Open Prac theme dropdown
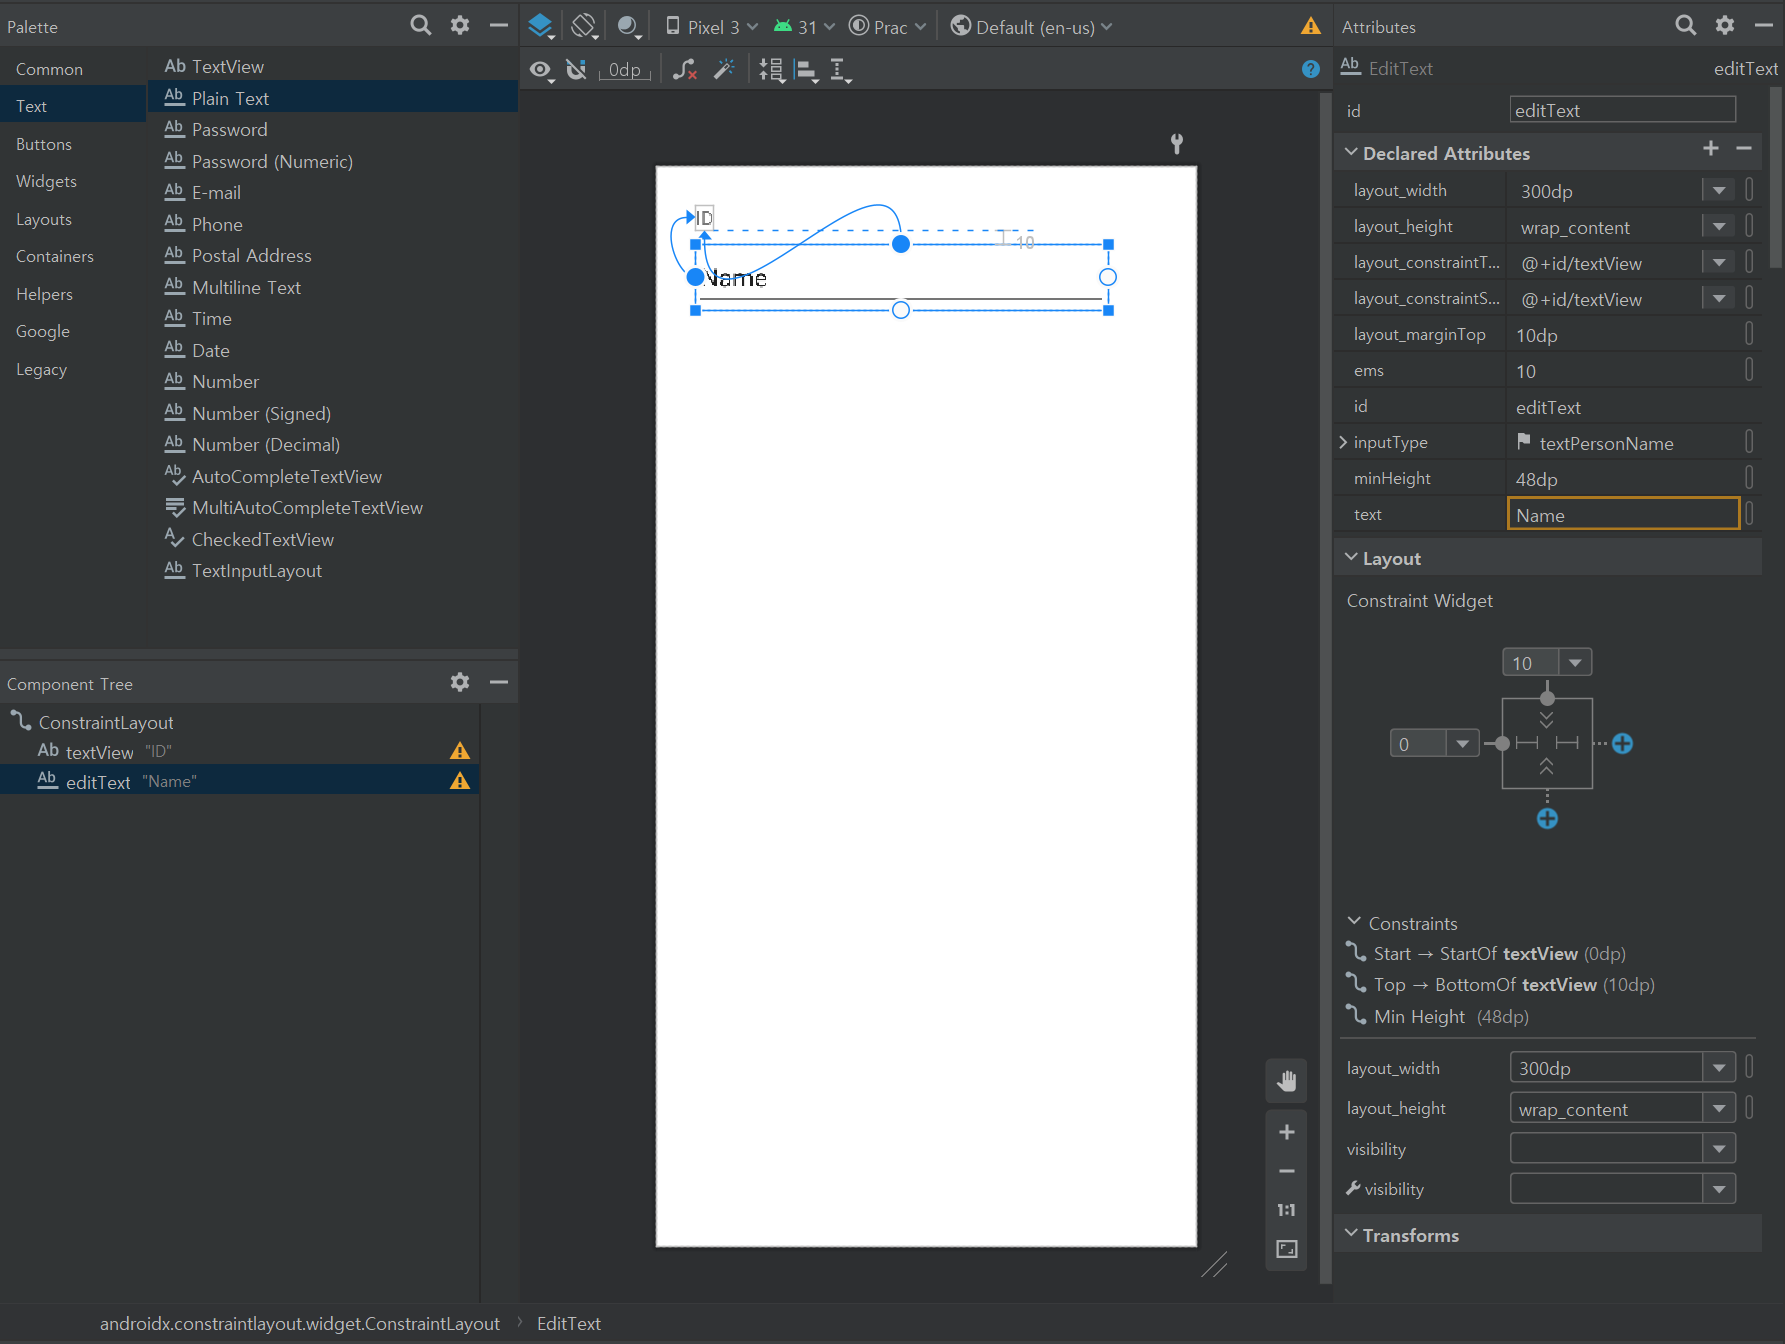Image resolution: width=1785 pixels, height=1344 pixels. 887,27
